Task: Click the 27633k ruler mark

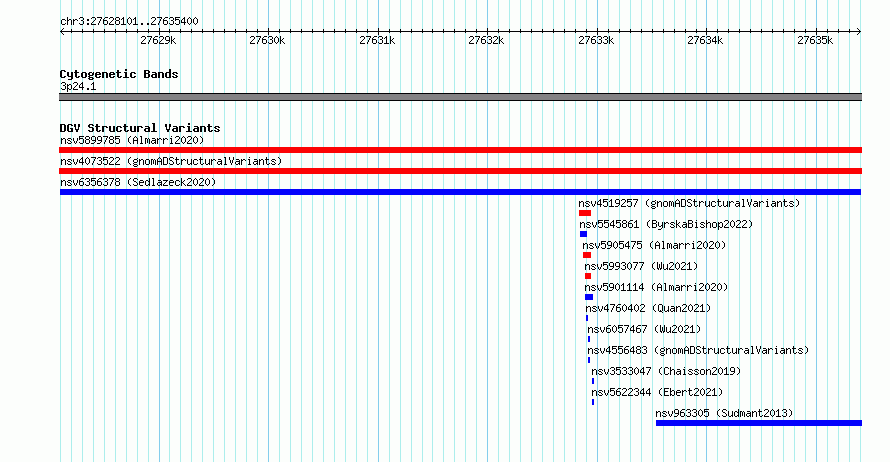Action: coord(597,40)
